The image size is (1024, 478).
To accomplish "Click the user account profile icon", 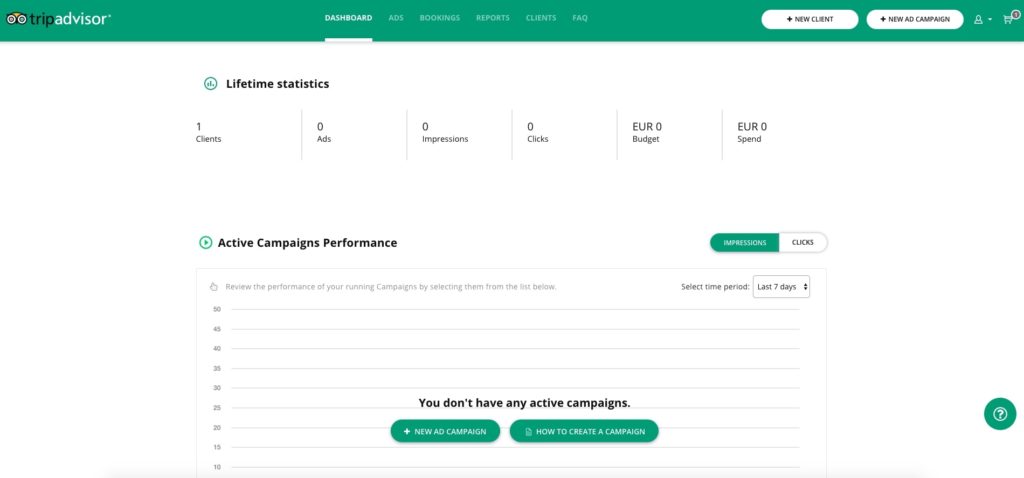I will [x=978, y=19].
